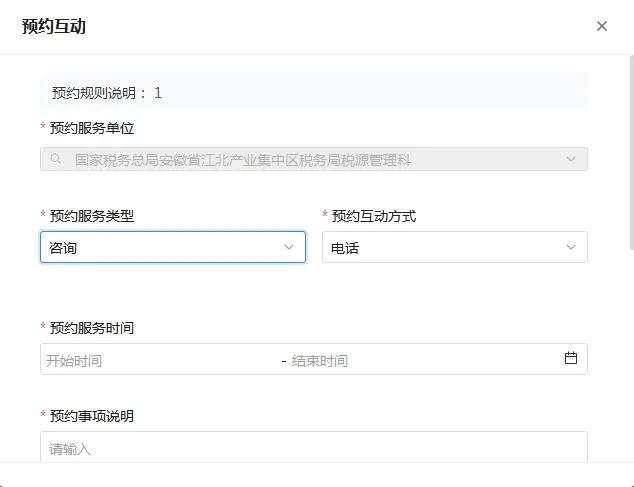This screenshot has width=634, height=487.
Task: Open the calendar icon for 预约服务时间
Action: pyautogui.click(x=571, y=358)
